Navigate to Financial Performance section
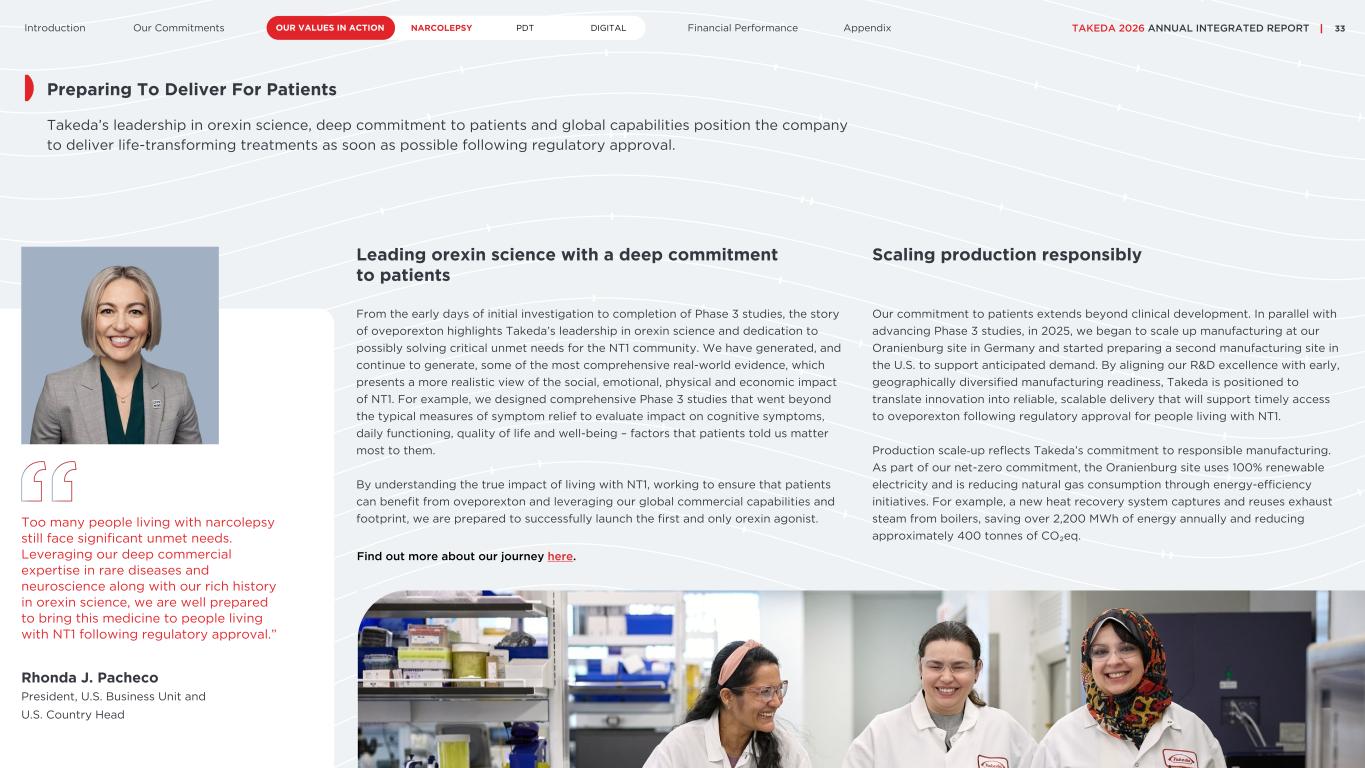The image size is (1365, 768). point(743,28)
